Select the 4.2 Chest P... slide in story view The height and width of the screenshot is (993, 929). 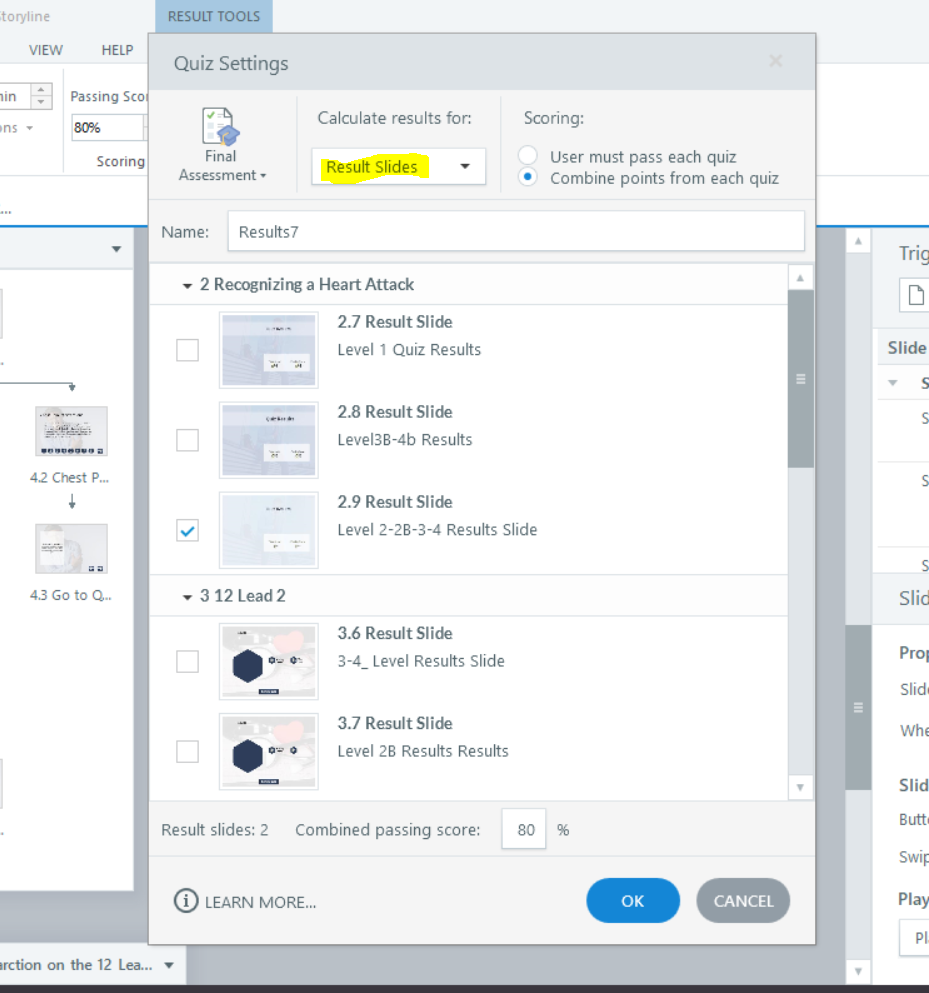[x=71, y=431]
